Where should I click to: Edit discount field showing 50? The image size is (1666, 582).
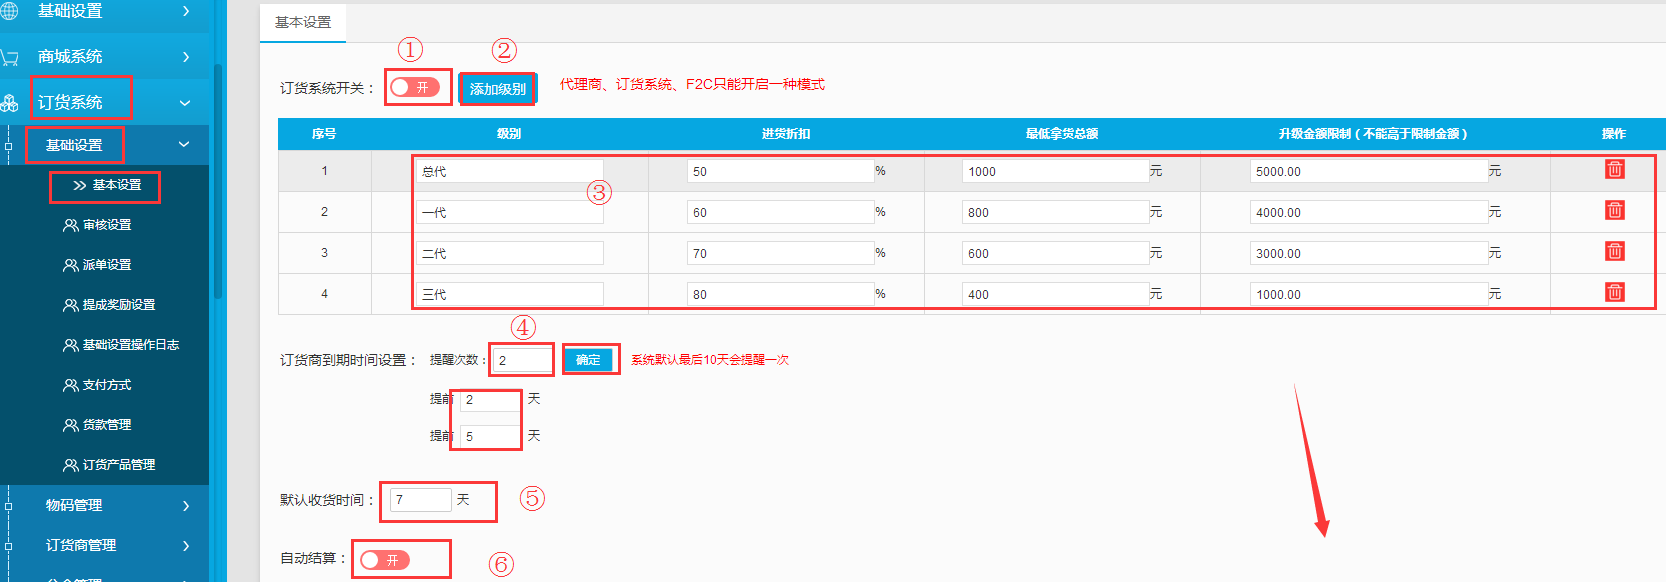click(780, 171)
